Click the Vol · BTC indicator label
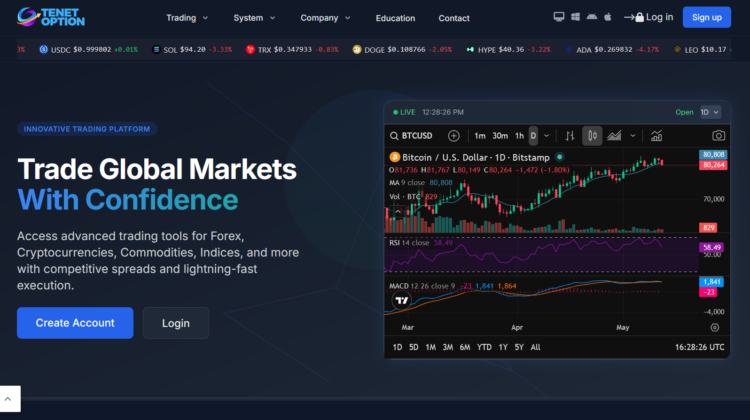 pyautogui.click(x=405, y=197)
